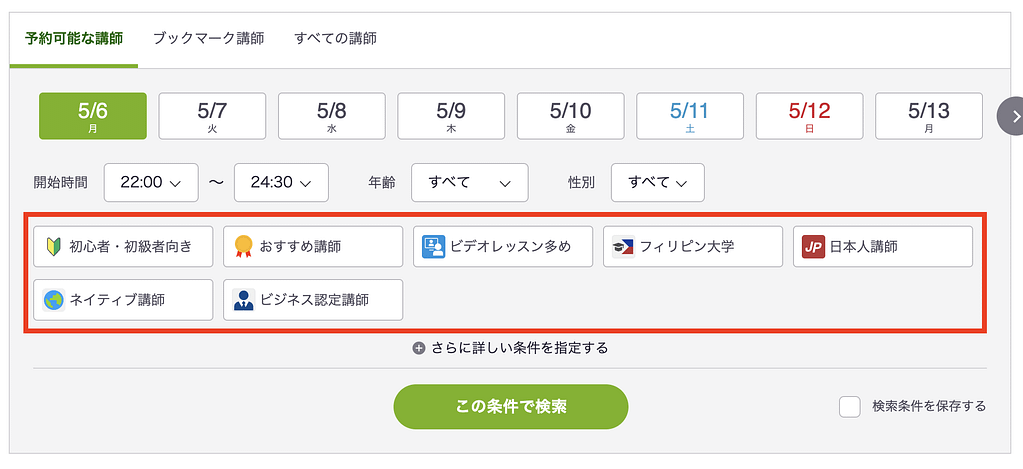This screenshot has width=1023, height=469.
Task: Click the business certified tutor icon
Action: coord(244,299)
